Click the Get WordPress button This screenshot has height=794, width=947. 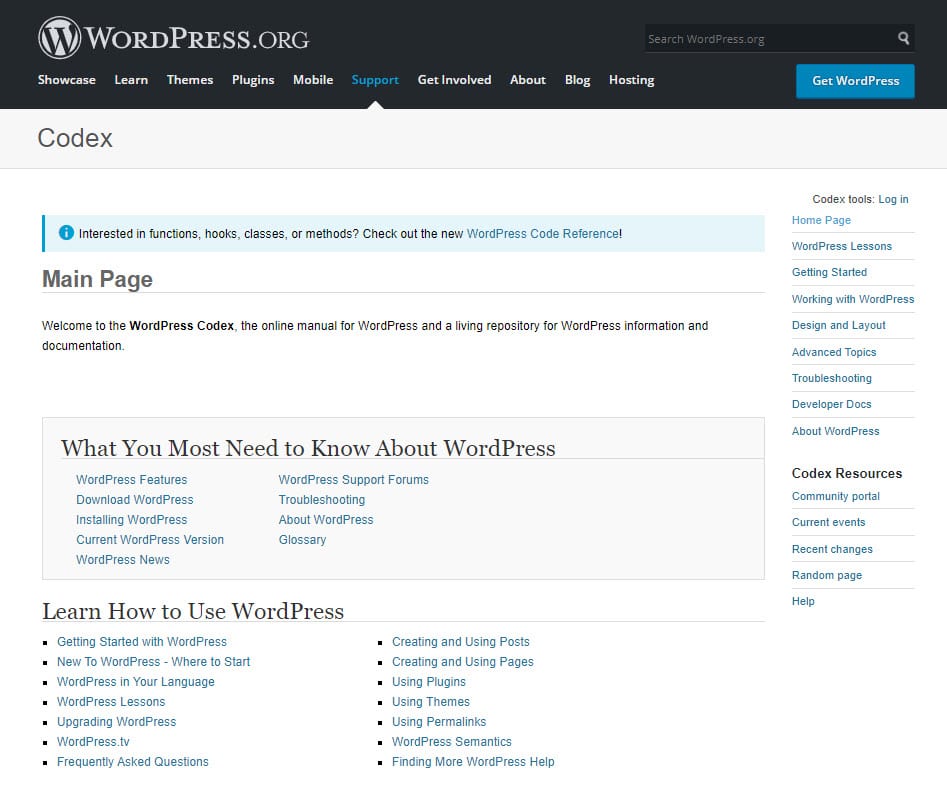pyautogui.click(x=855, y=81)
